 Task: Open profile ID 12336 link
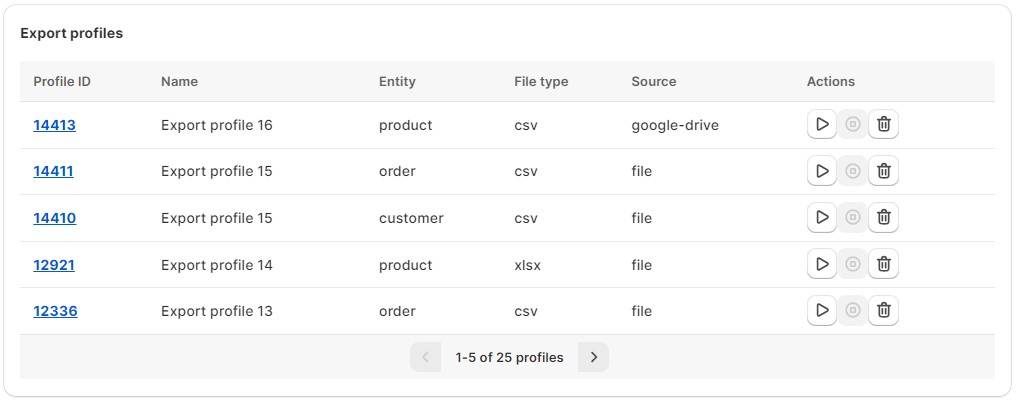[x=55, y=311]
